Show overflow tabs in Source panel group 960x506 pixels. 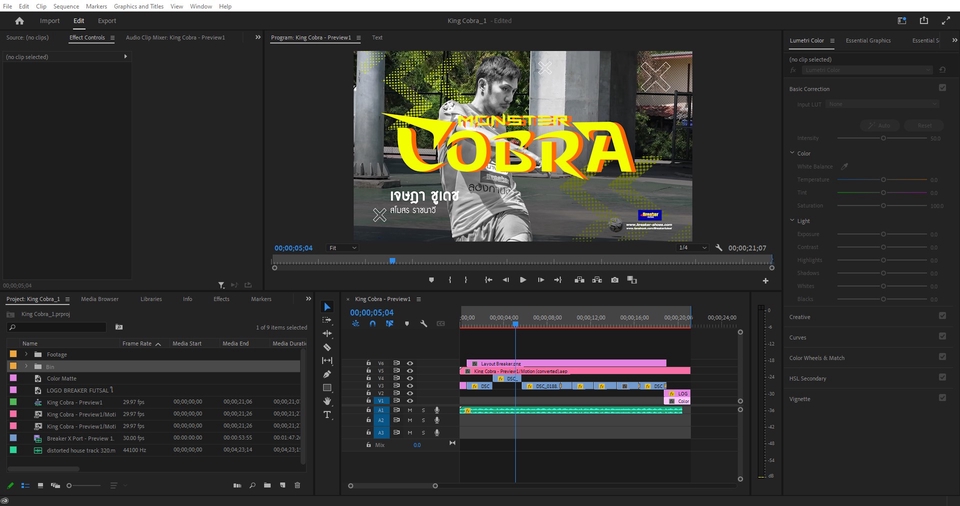tap(258, 37)
